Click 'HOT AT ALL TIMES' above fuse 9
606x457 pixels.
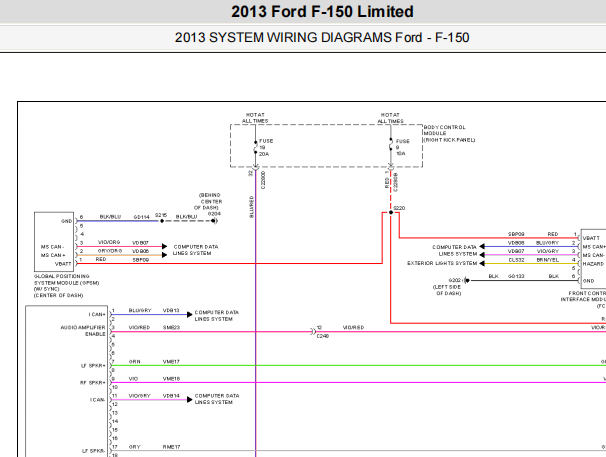pyautogui.click(x=390, y=118)
